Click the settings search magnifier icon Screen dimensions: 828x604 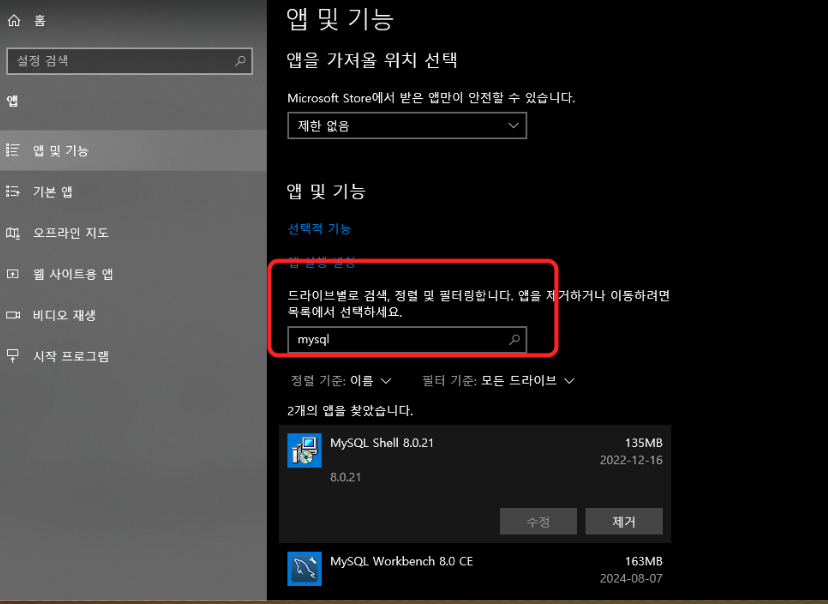(240, 61)
